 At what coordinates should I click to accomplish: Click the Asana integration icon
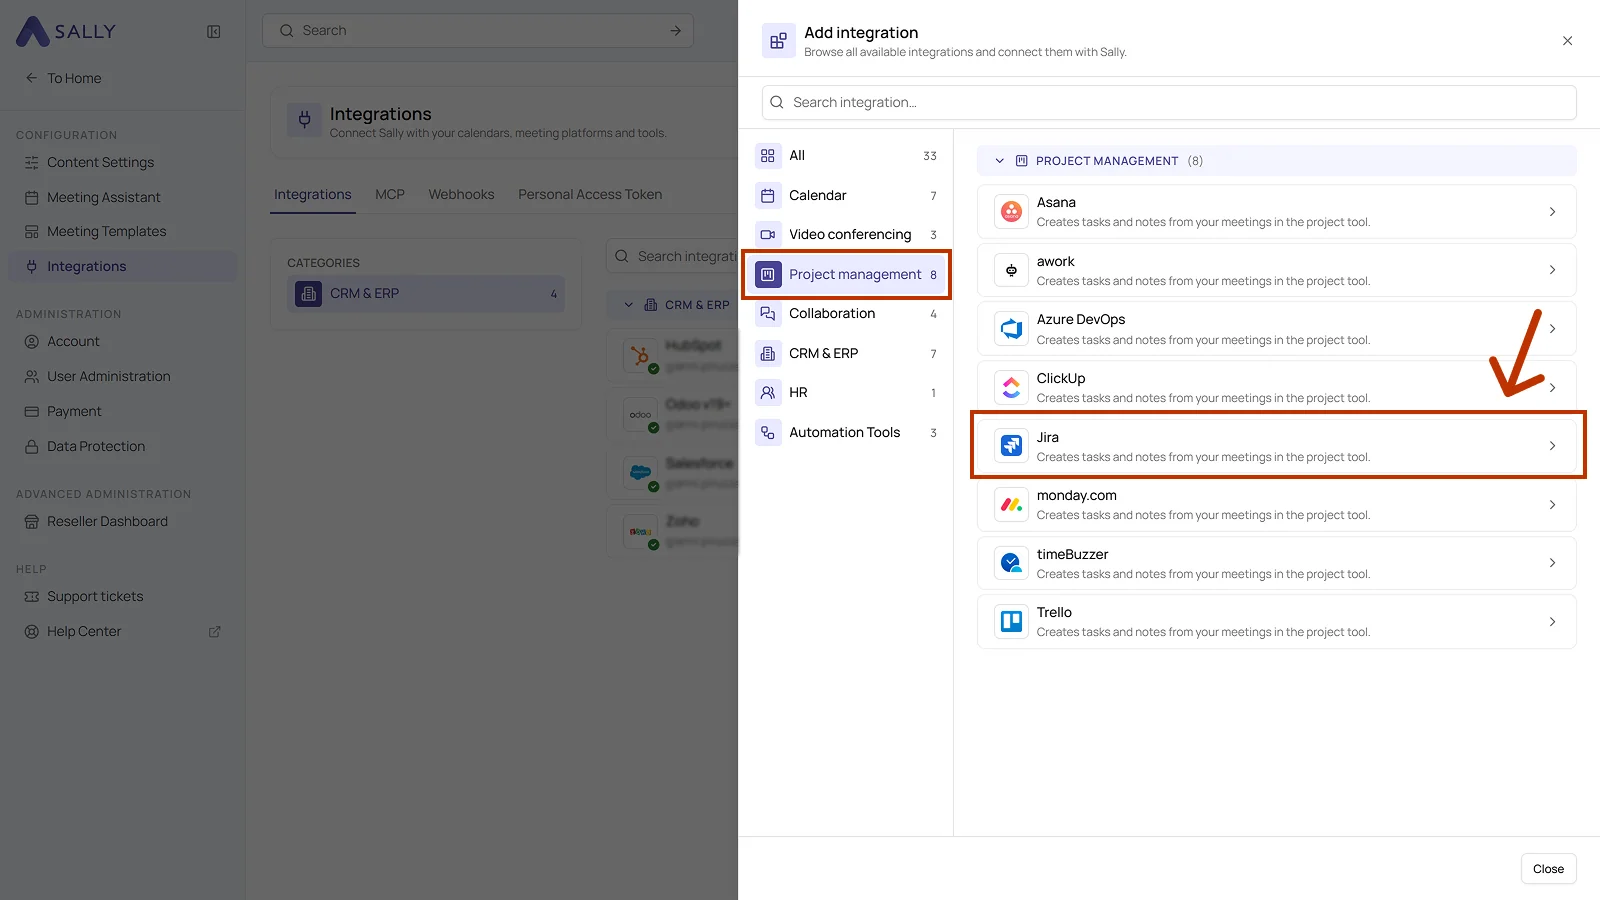pyautogui.click(x=1011, y=212)
